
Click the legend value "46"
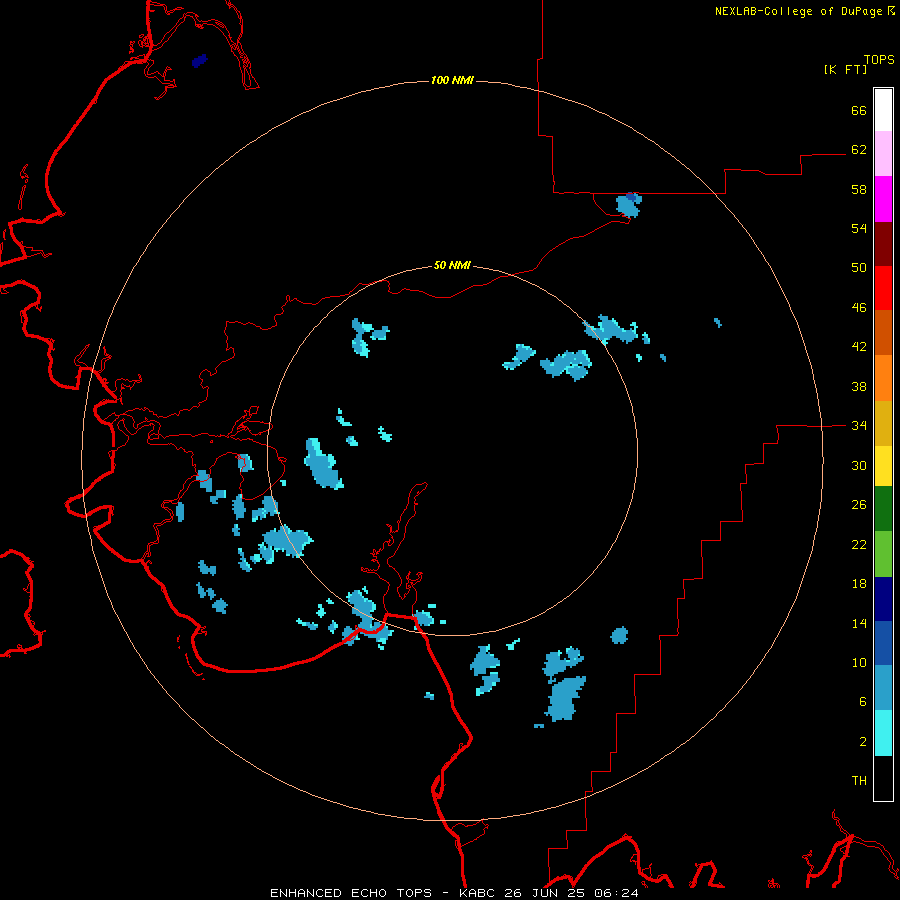859,308
